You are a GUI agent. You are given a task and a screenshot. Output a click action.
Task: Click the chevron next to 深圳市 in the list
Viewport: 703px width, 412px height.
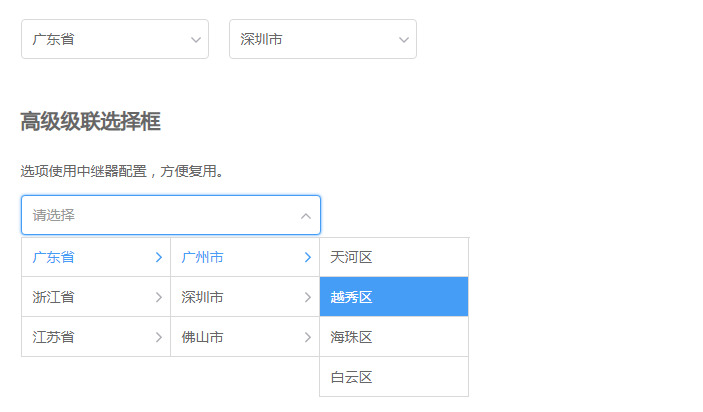(x=308, y=297)
